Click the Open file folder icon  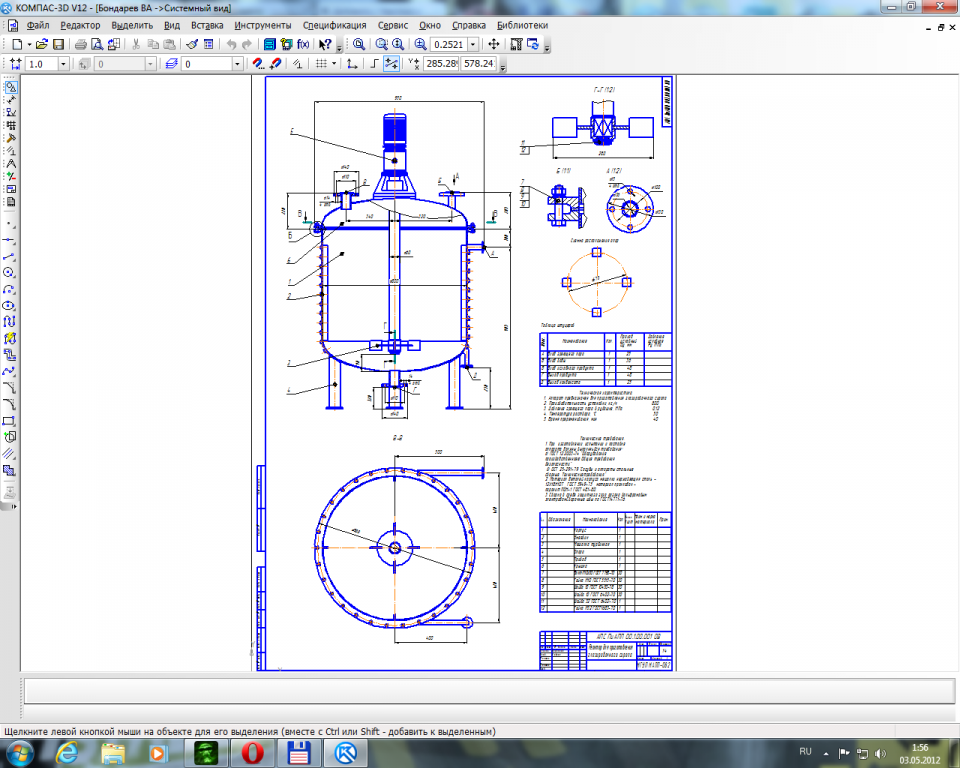[x=42, y=44]
